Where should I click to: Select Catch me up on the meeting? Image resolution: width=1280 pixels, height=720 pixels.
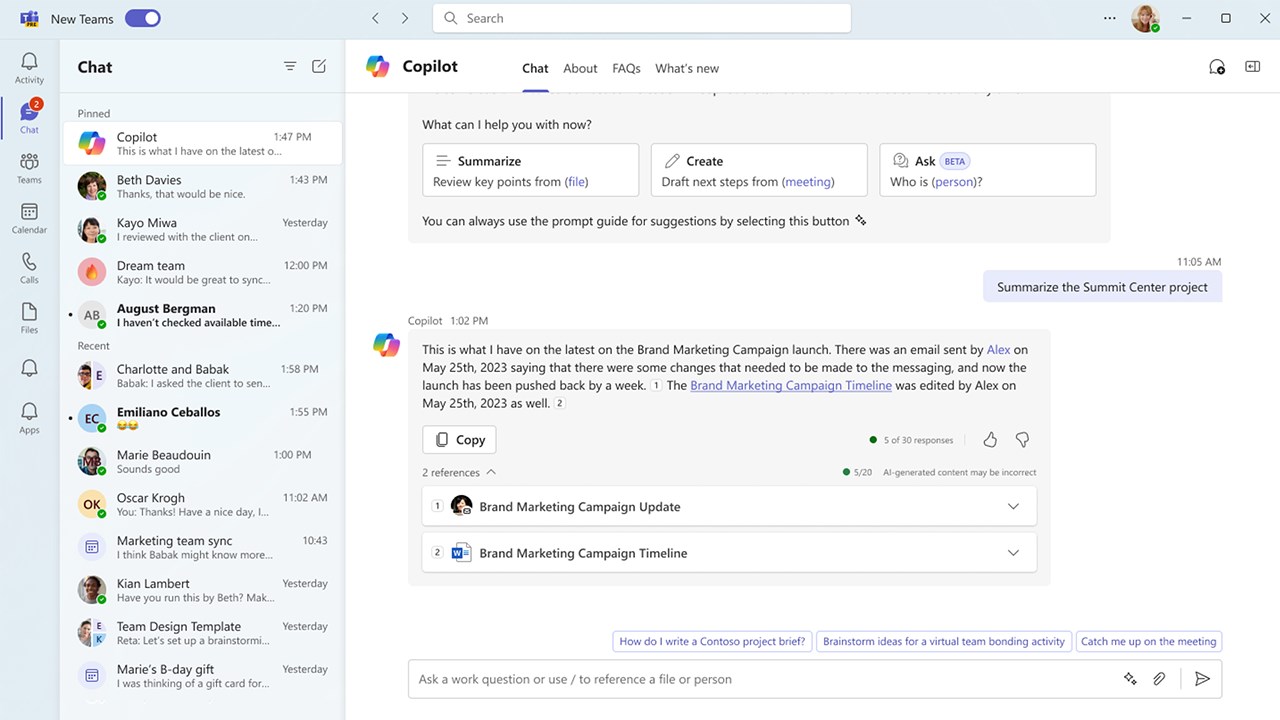coord(1148,642)
